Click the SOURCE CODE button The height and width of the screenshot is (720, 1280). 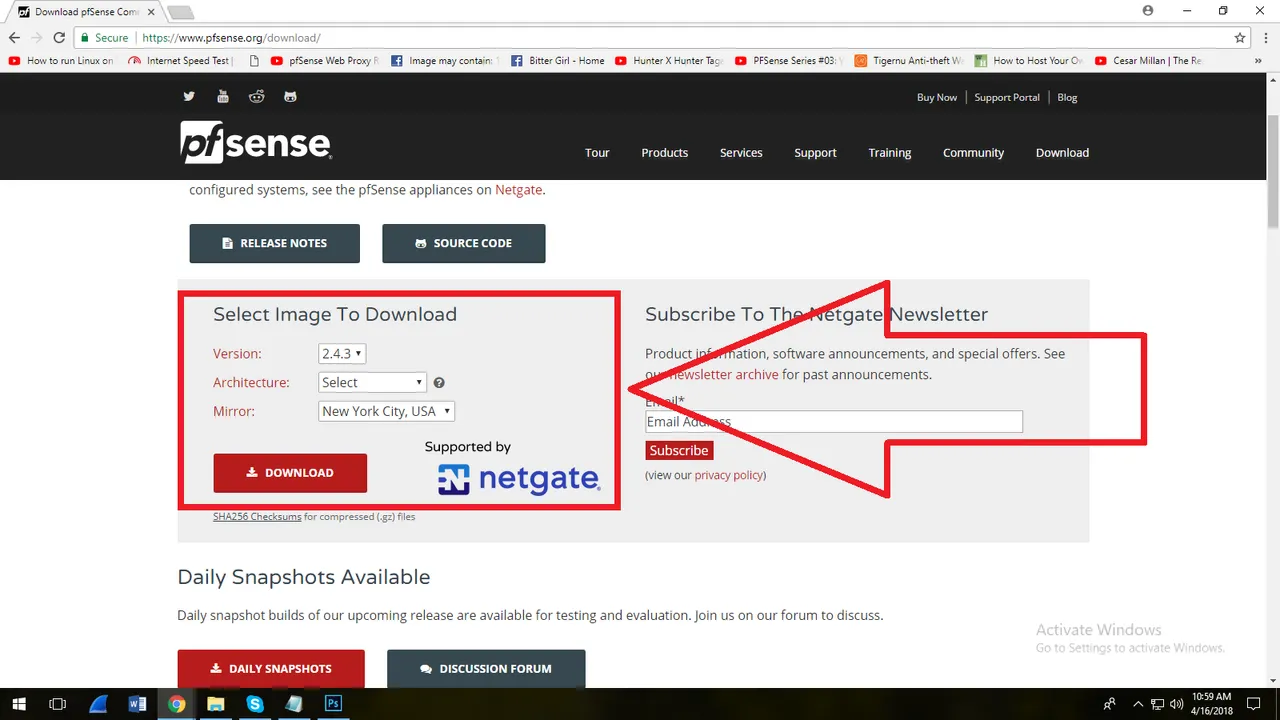point(464,243)
